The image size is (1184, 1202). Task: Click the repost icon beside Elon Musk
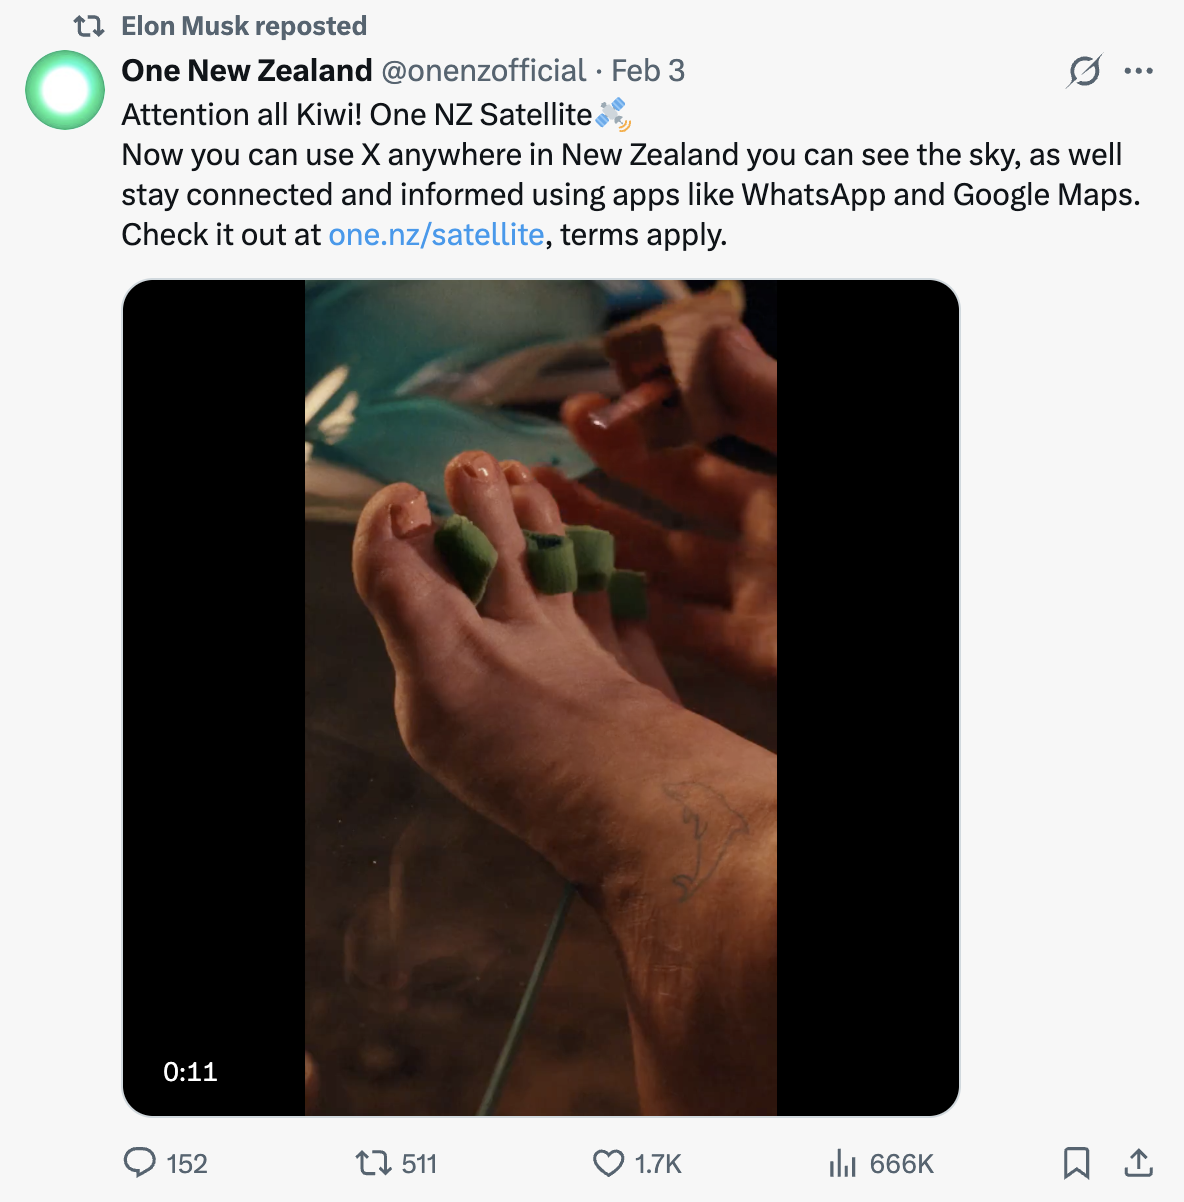pos(89,26)
